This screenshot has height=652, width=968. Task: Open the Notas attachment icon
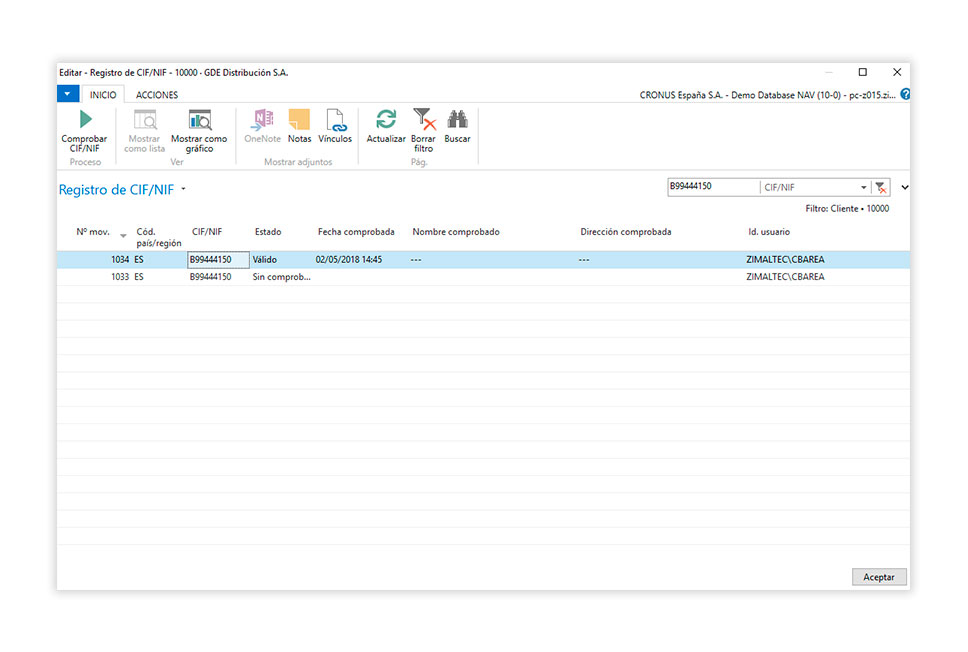point(299,121)
